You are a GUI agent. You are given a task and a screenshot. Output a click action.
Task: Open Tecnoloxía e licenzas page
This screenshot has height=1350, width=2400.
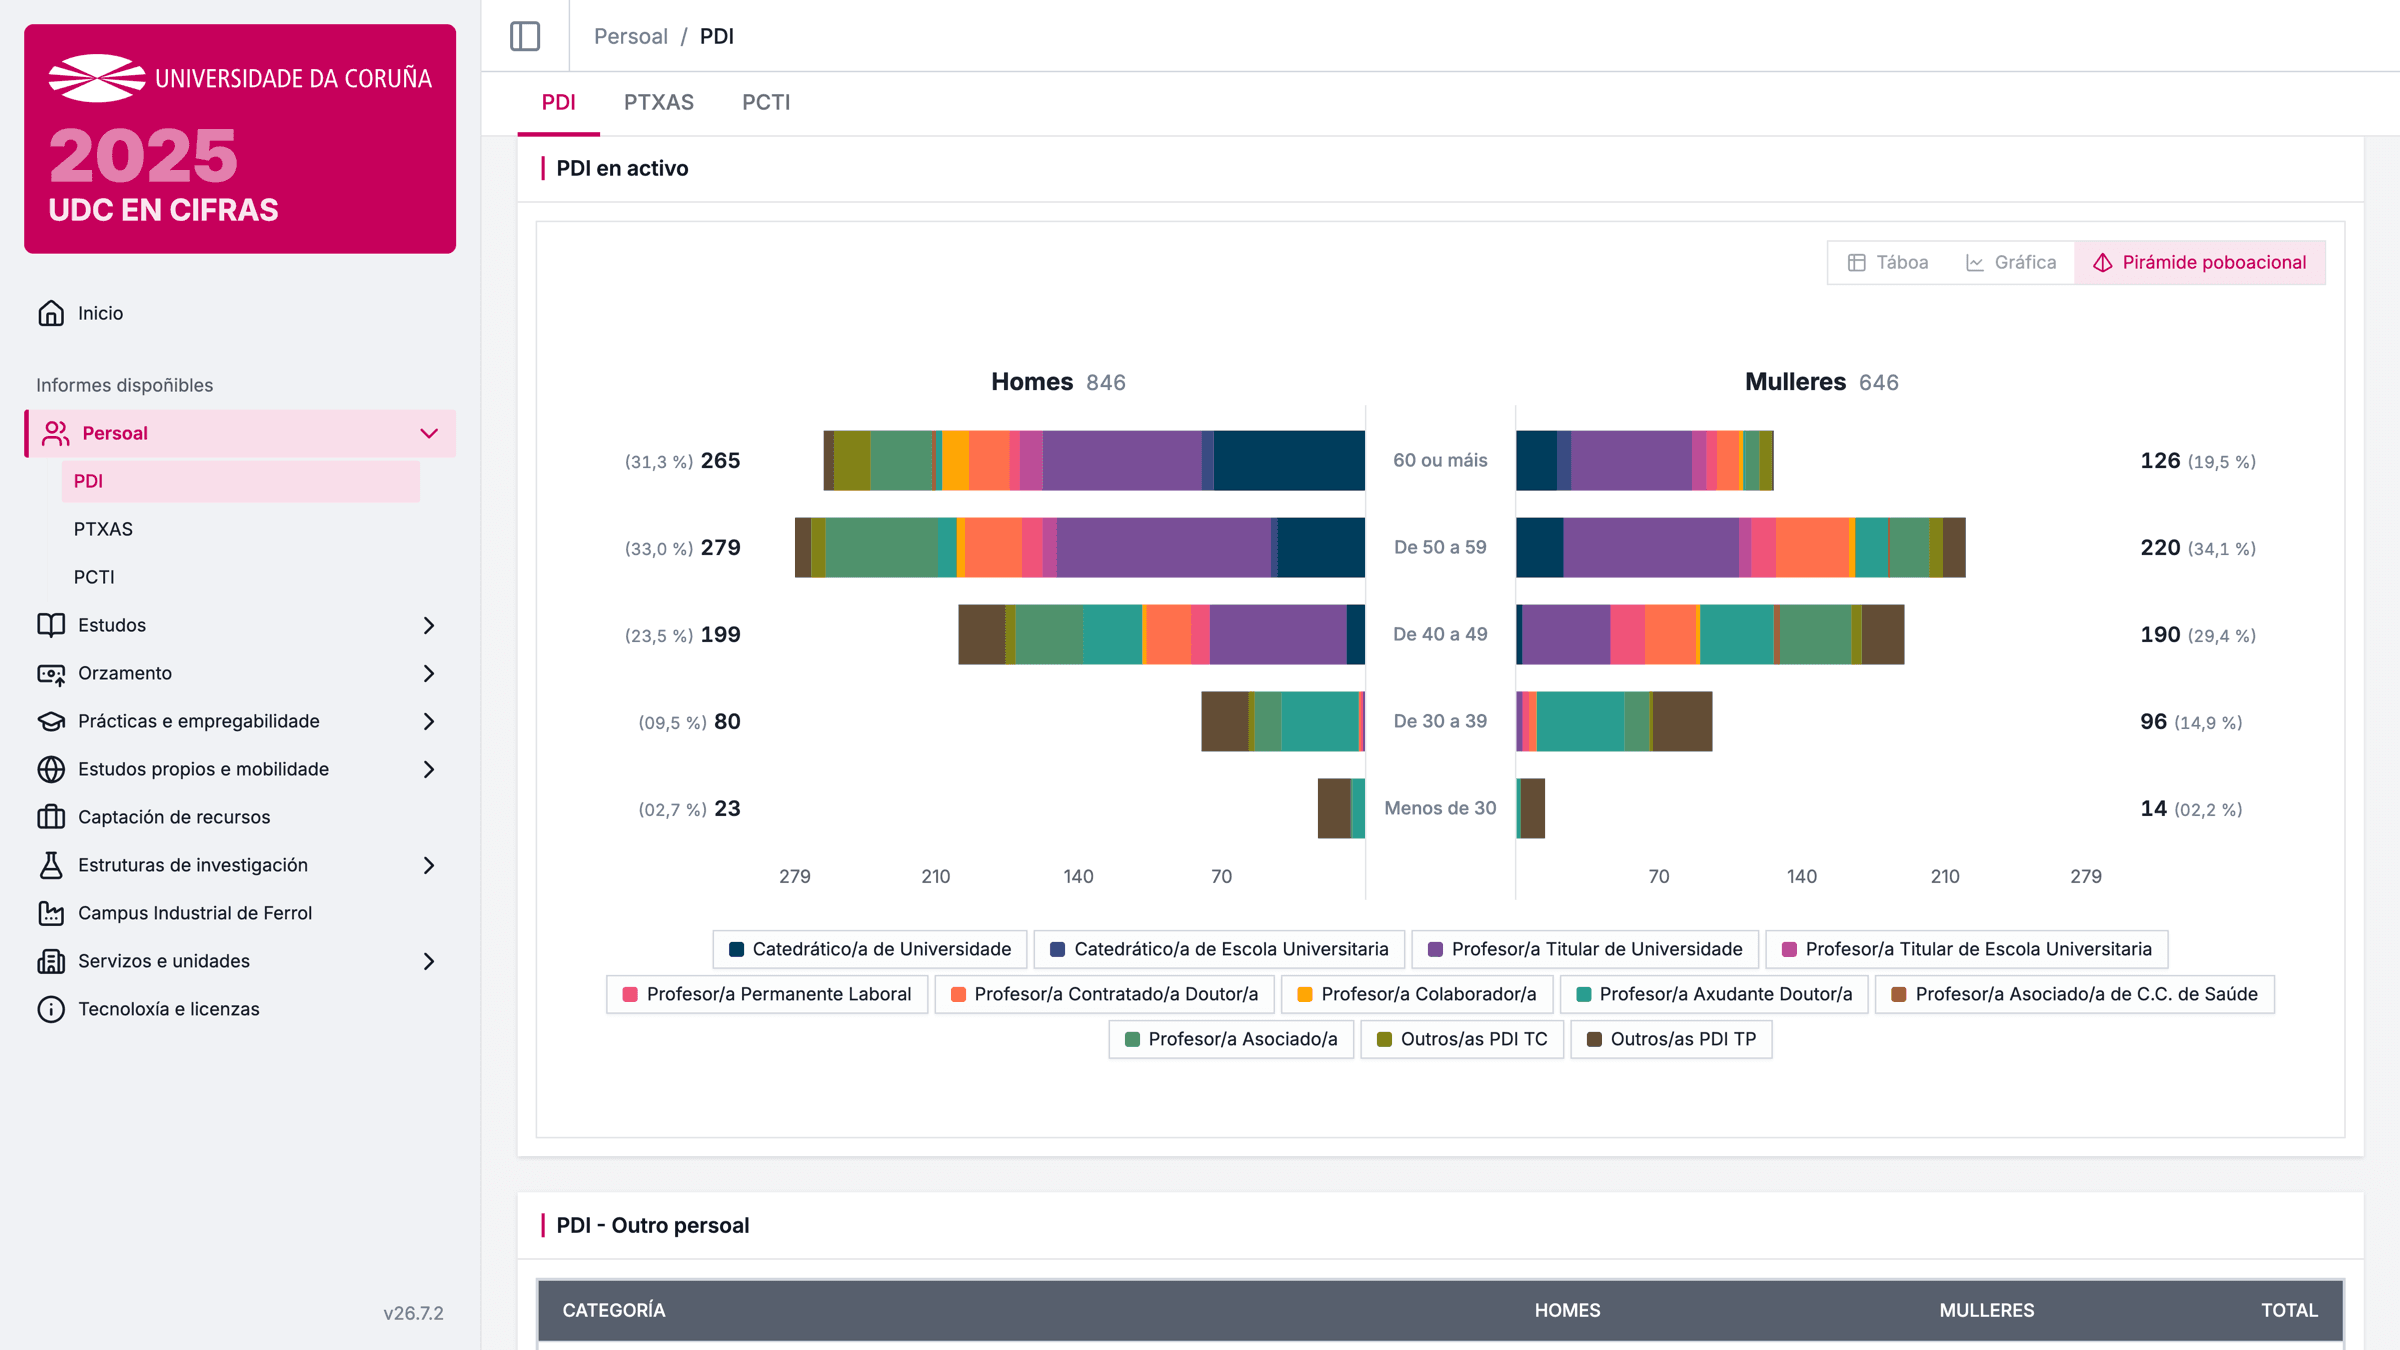coord(240,1009)
